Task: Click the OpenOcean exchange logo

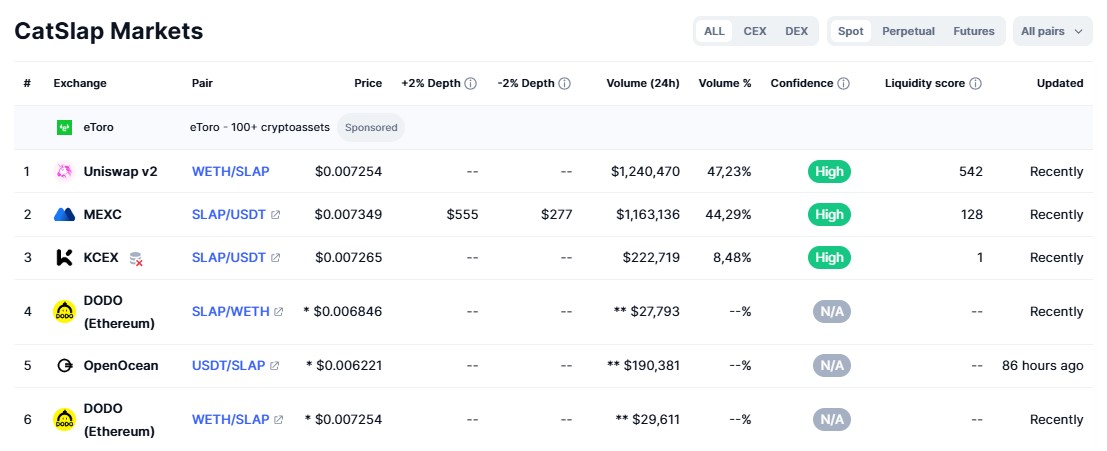Action: (64, 366)
